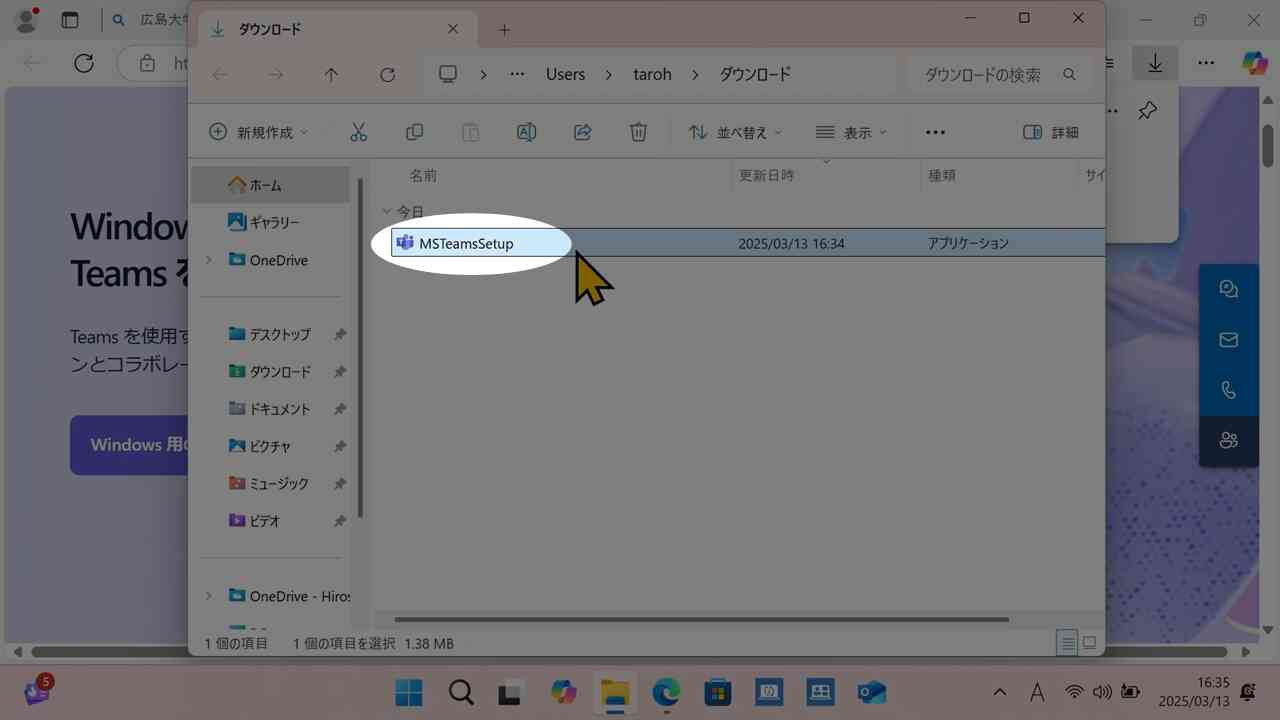1280x720 pixels.
Task: Click the refresh icon in File Explorer
Action: point(387,74)
